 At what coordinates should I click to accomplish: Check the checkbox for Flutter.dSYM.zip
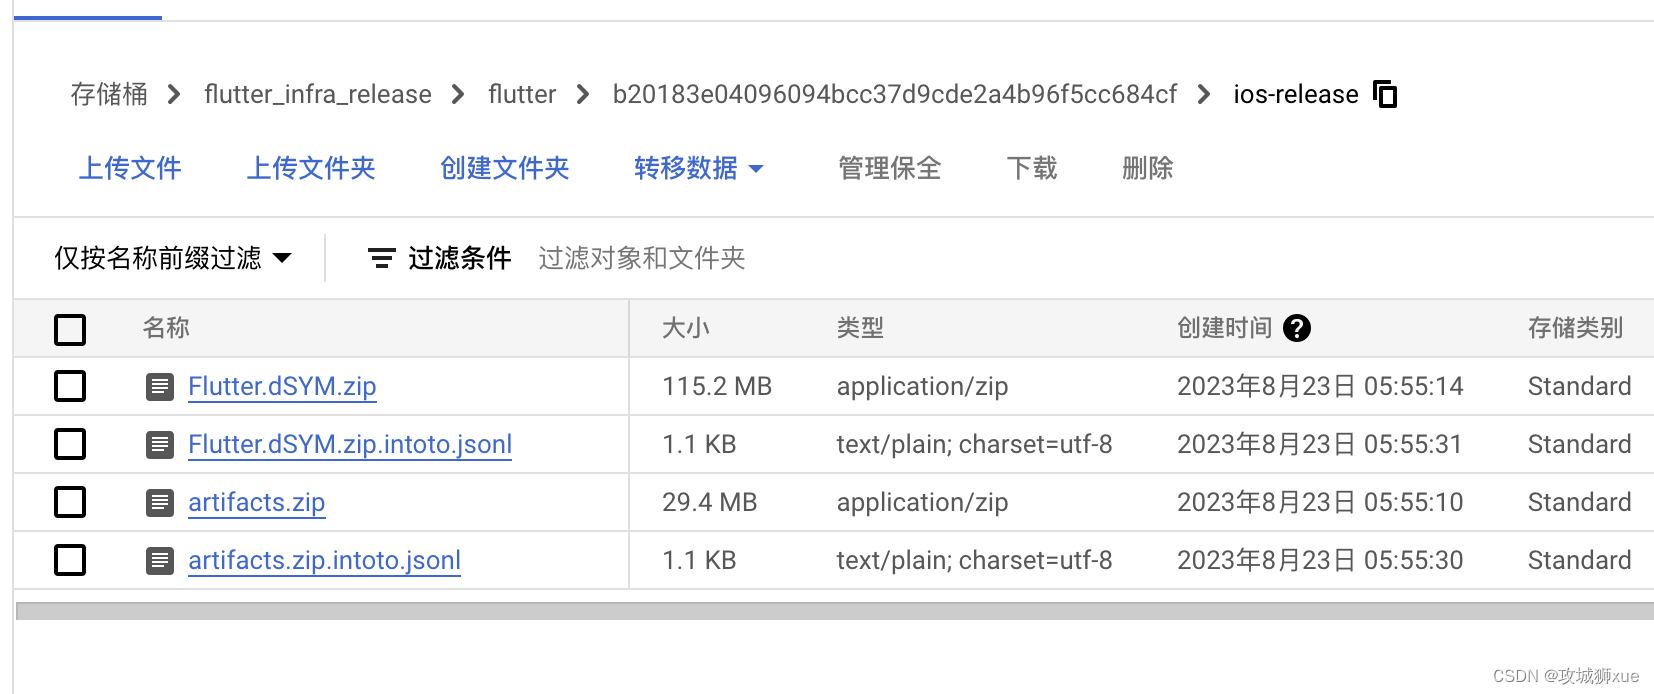70,386
